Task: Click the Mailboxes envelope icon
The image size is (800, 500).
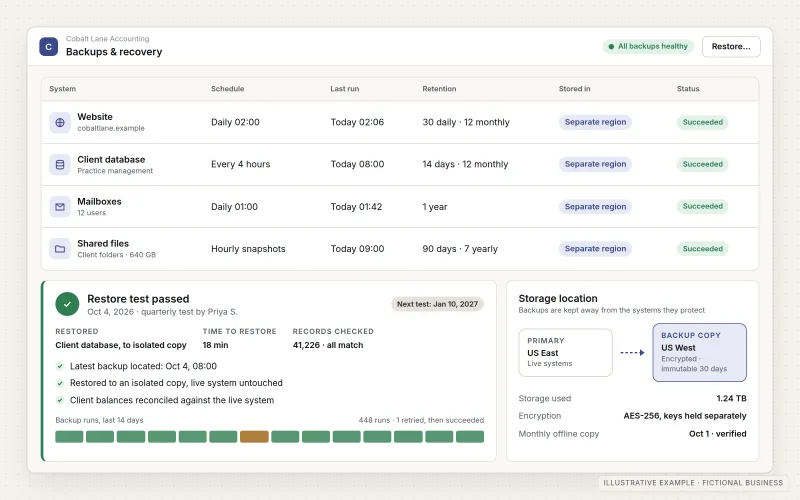Action: (x=60, y=207)
